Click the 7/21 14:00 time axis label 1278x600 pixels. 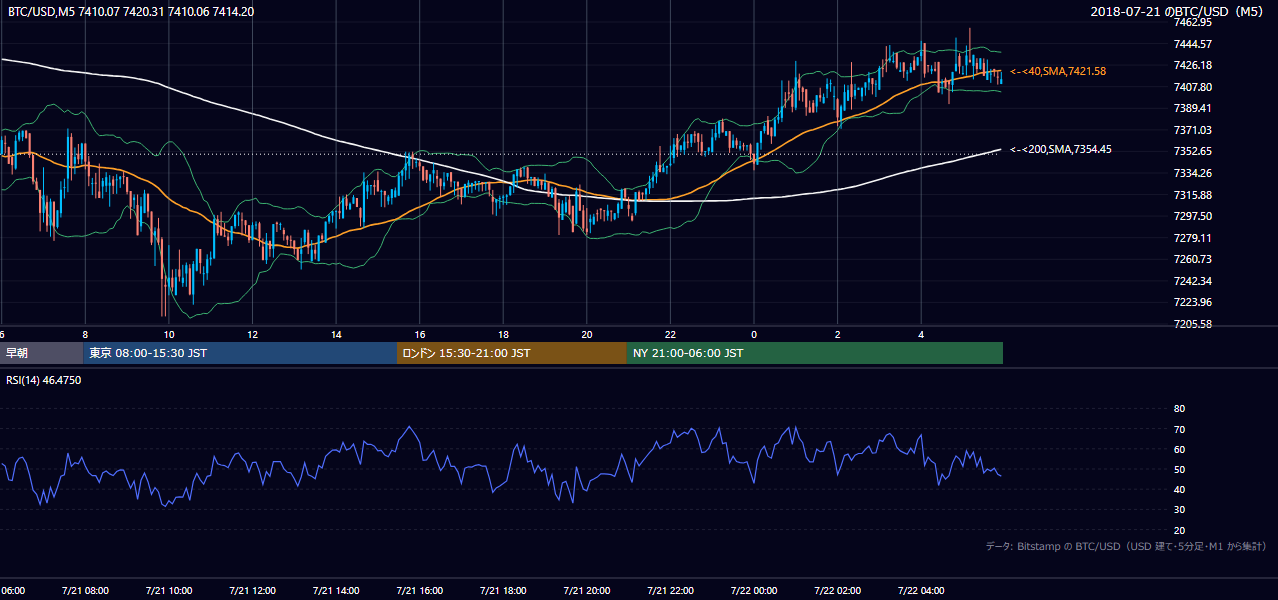point(336,591)
